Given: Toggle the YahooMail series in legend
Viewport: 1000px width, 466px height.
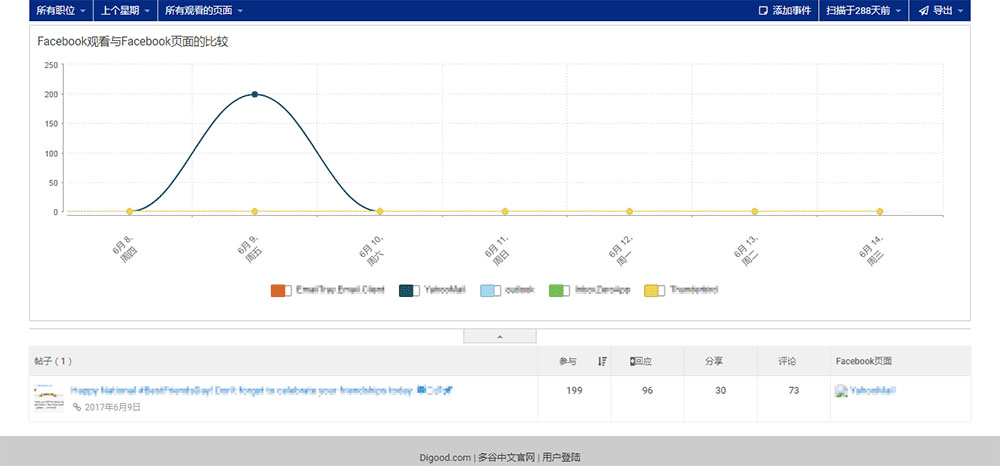Looking at the screenshot, I should click(x=408, y=290).
